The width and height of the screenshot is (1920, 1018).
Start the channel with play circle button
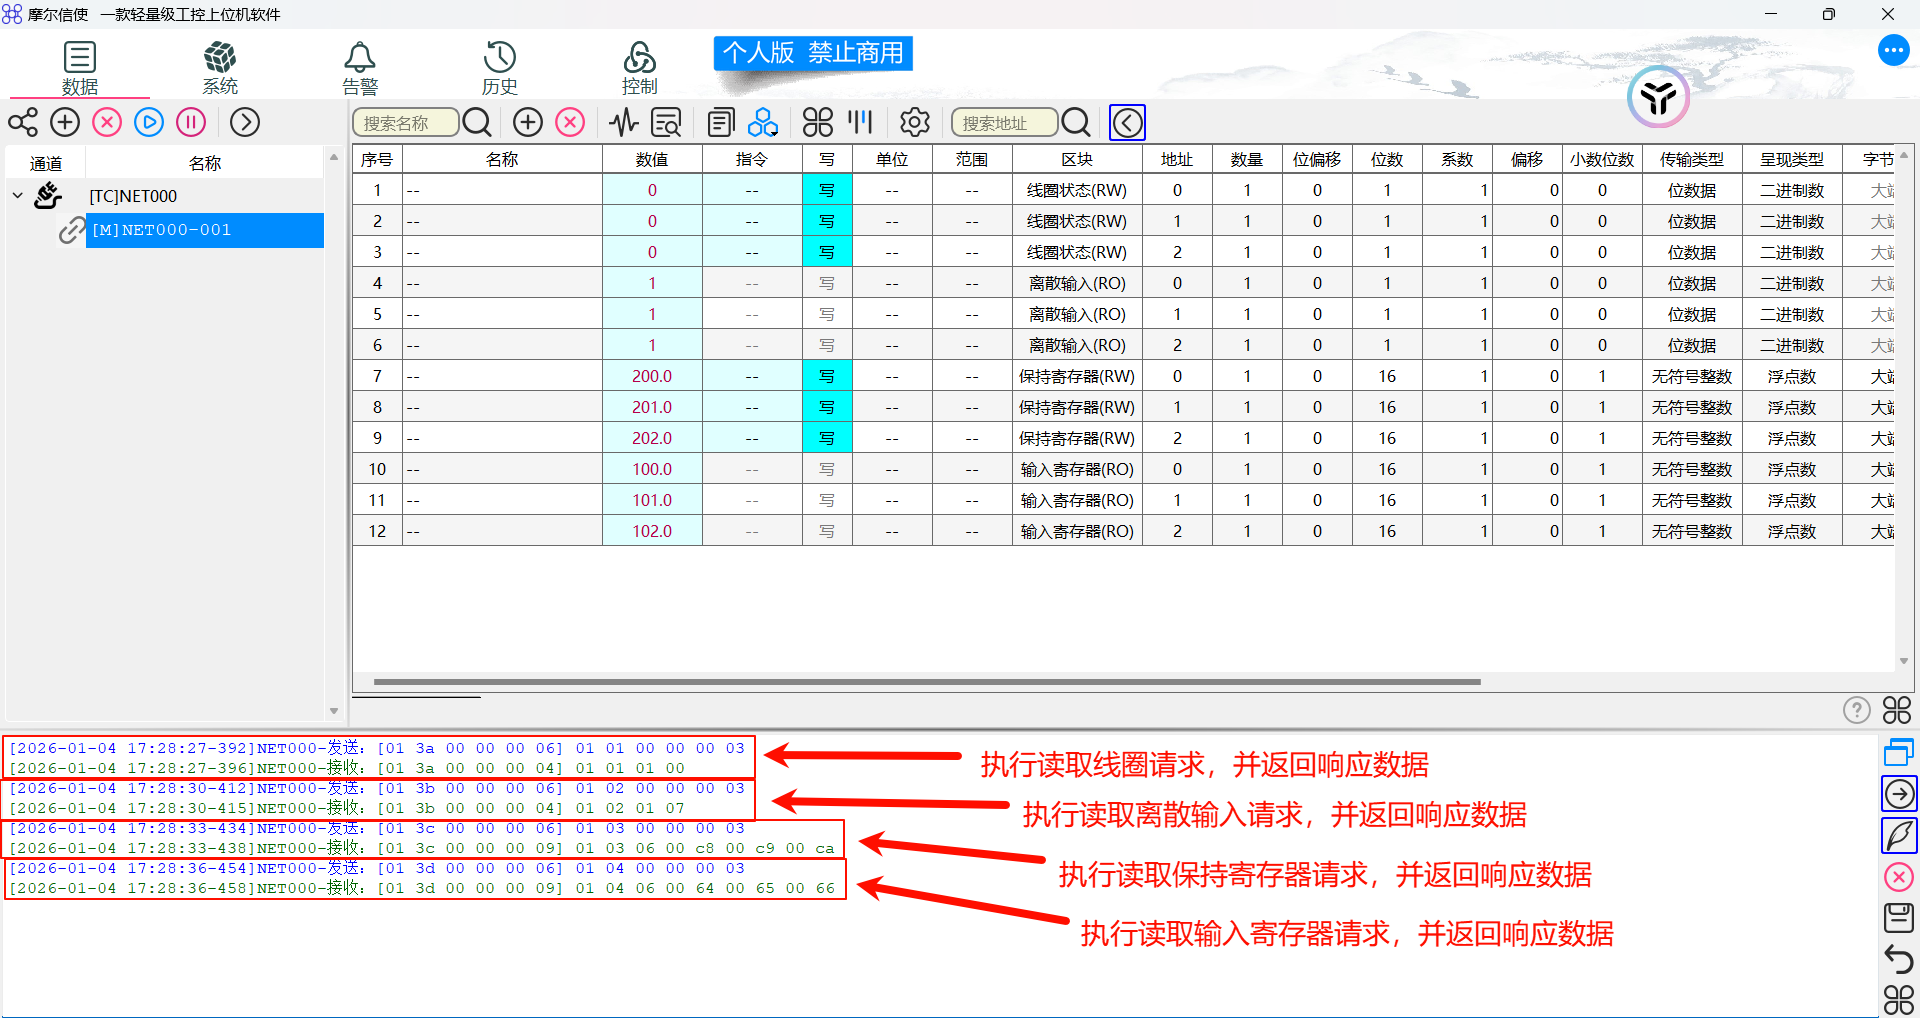click(149, 122)
